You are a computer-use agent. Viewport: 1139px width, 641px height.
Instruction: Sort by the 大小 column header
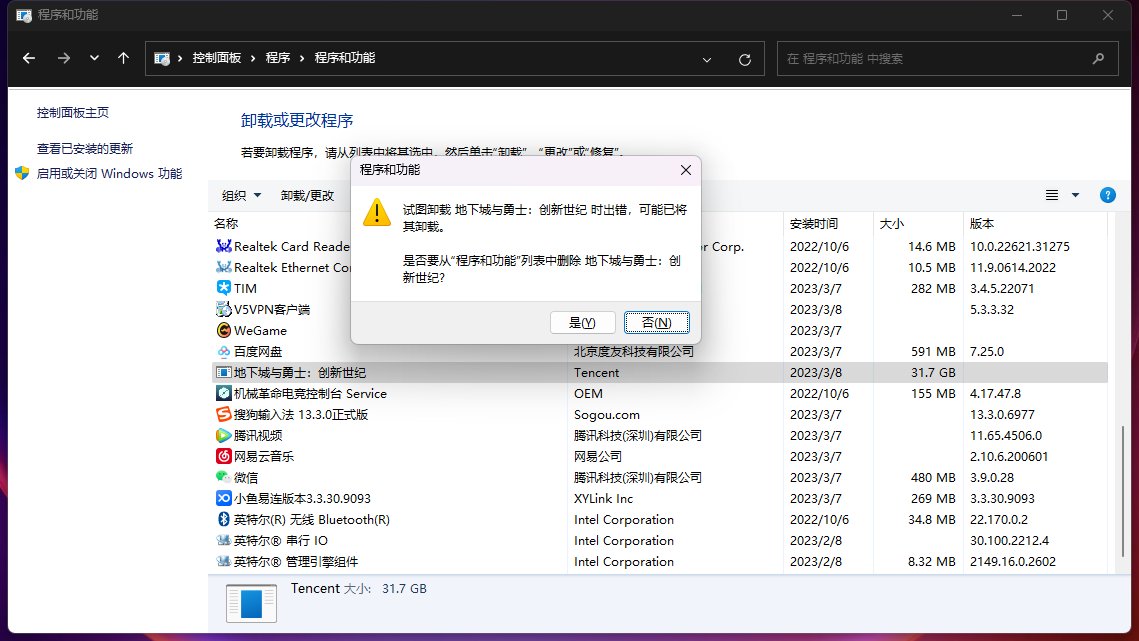click(891, 224)
